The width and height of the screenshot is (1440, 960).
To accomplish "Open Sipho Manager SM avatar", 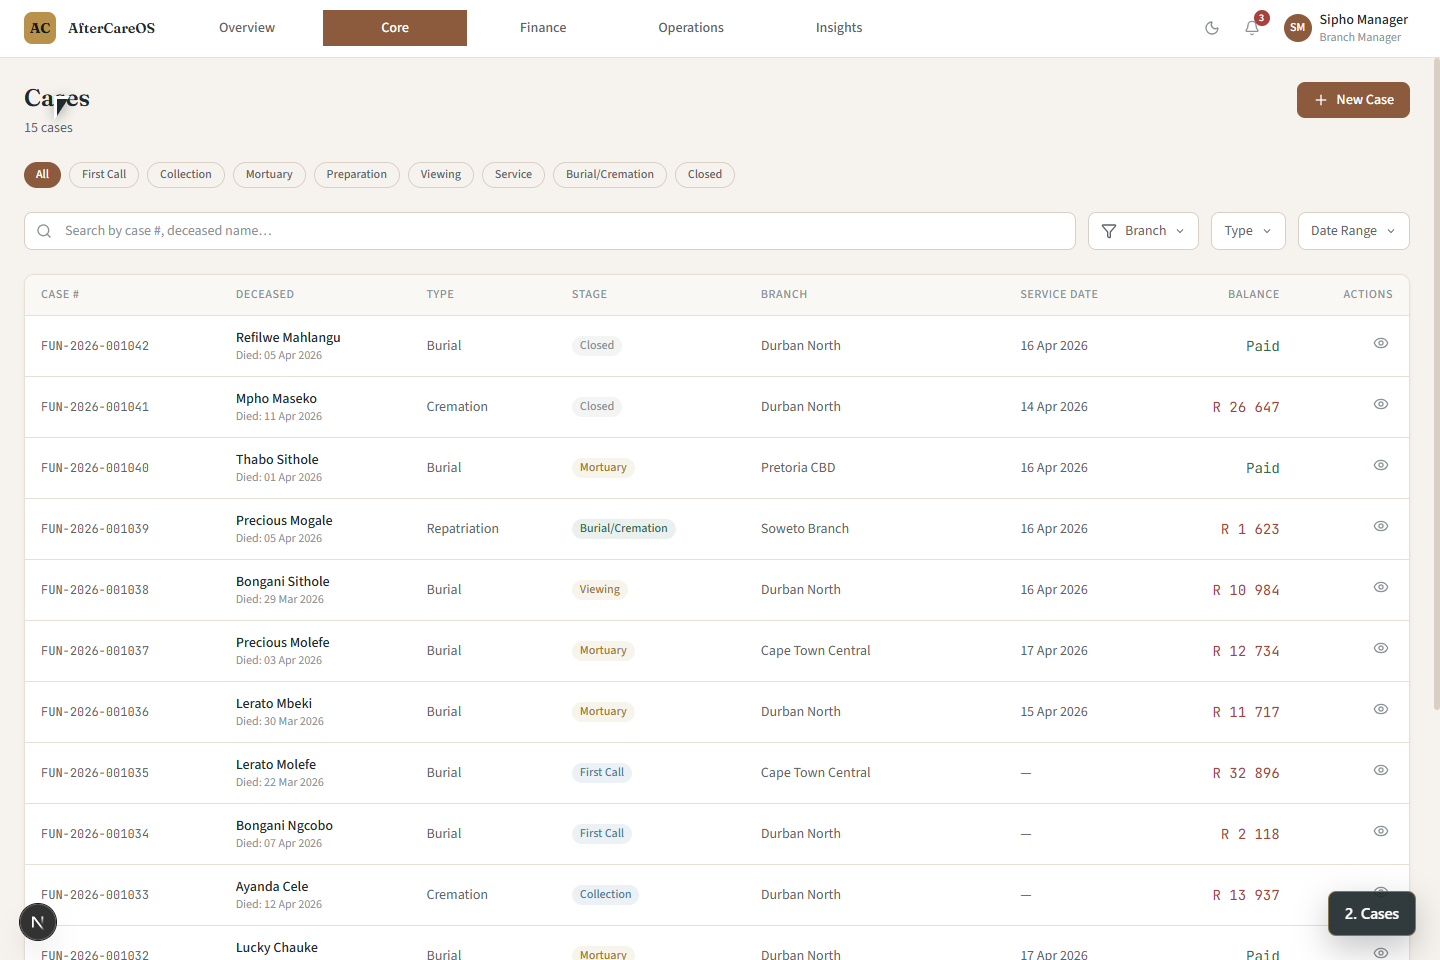I will pyautogui.click(x=1298, y=28).
